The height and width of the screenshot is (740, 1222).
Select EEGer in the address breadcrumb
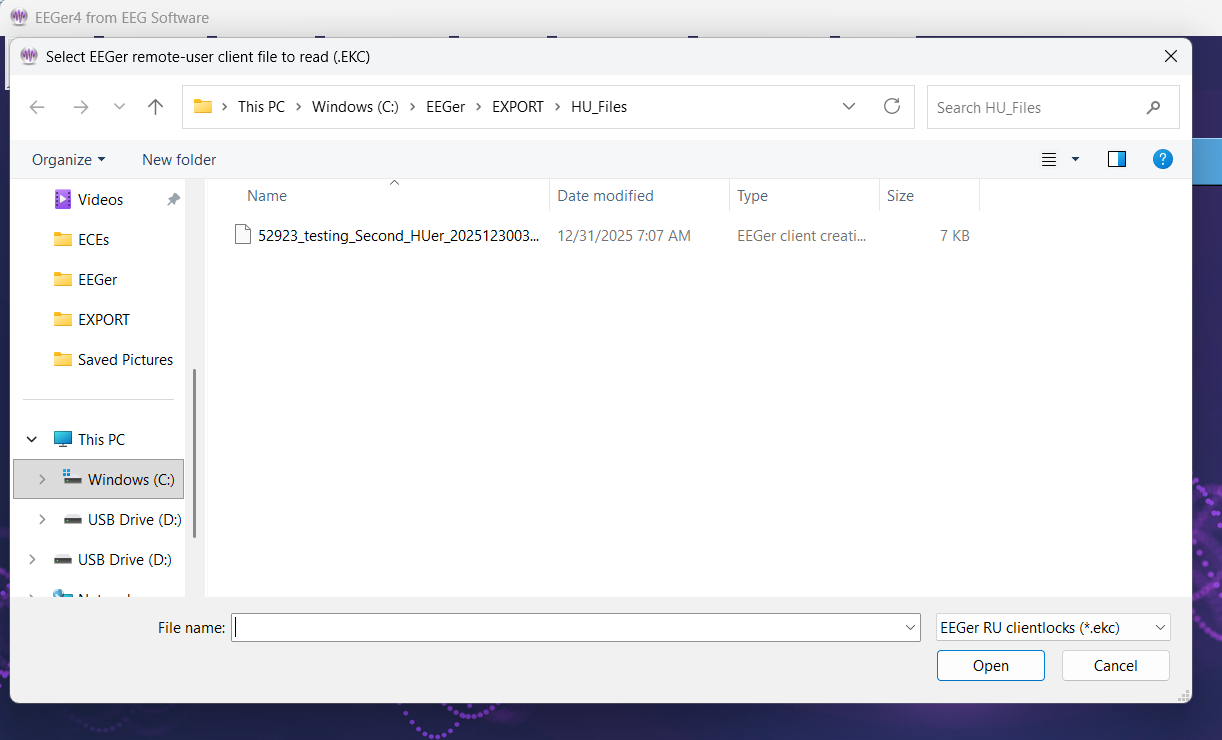446,107
